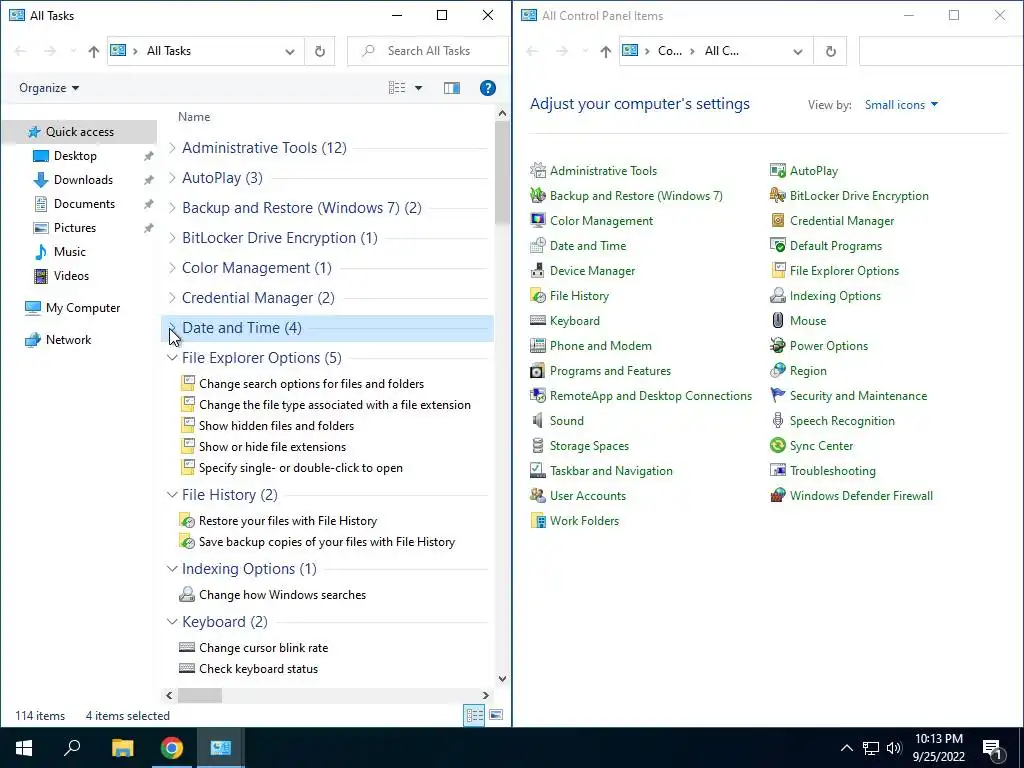
Task: Click the Storage Spaces icon
Action: click(537, 445)
